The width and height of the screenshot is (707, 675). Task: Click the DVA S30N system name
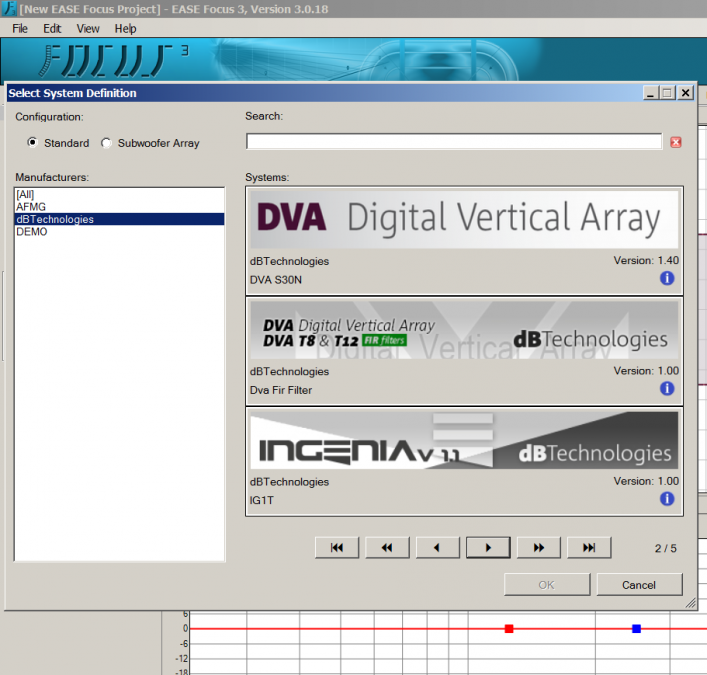pyautogui.click(x=276, y=280)
